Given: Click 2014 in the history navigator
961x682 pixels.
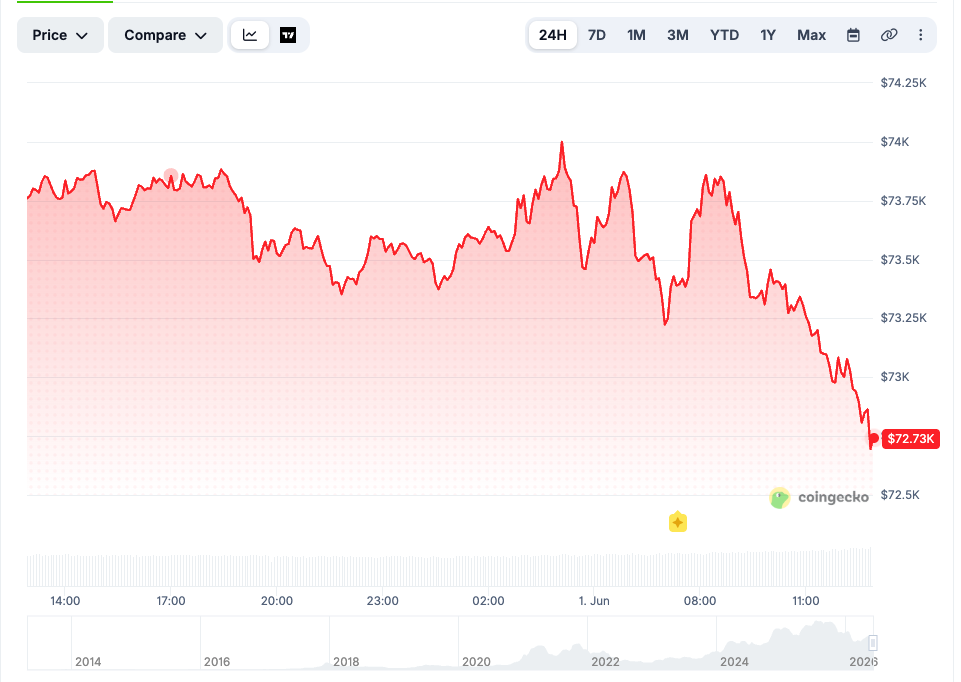Looking at the screenshot, I should (88, 662).
